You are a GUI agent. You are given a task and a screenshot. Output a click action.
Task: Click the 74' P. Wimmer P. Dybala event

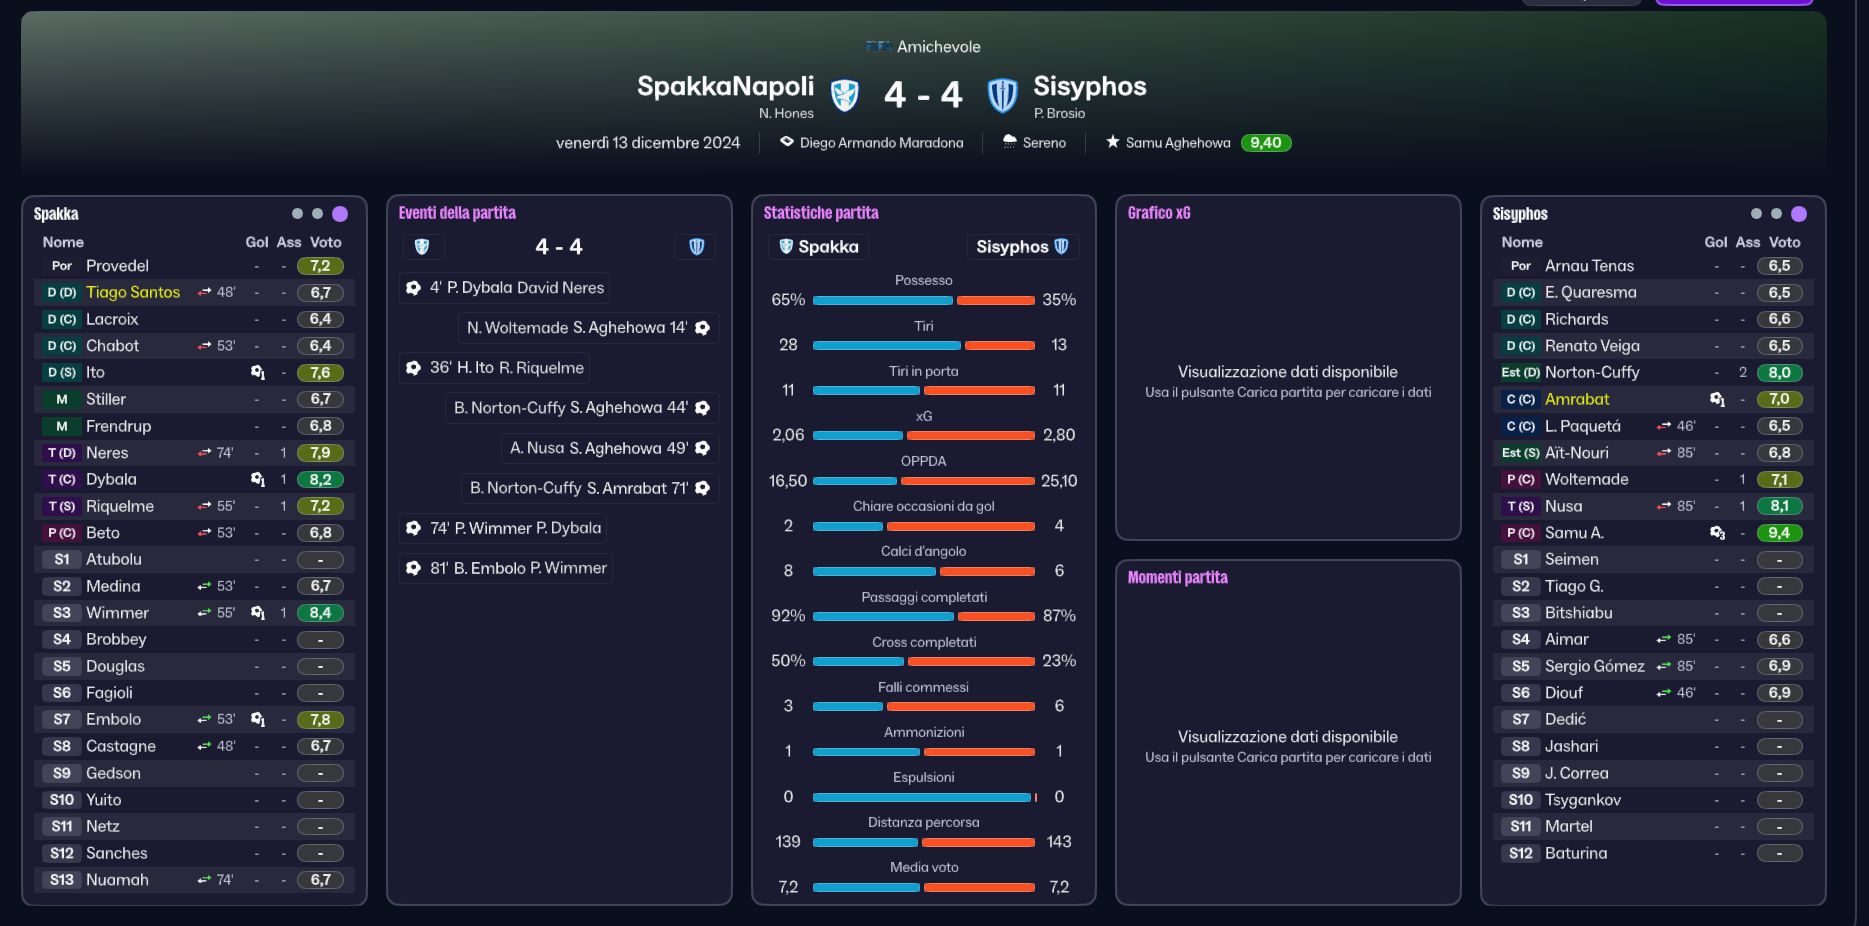[504, 528]
